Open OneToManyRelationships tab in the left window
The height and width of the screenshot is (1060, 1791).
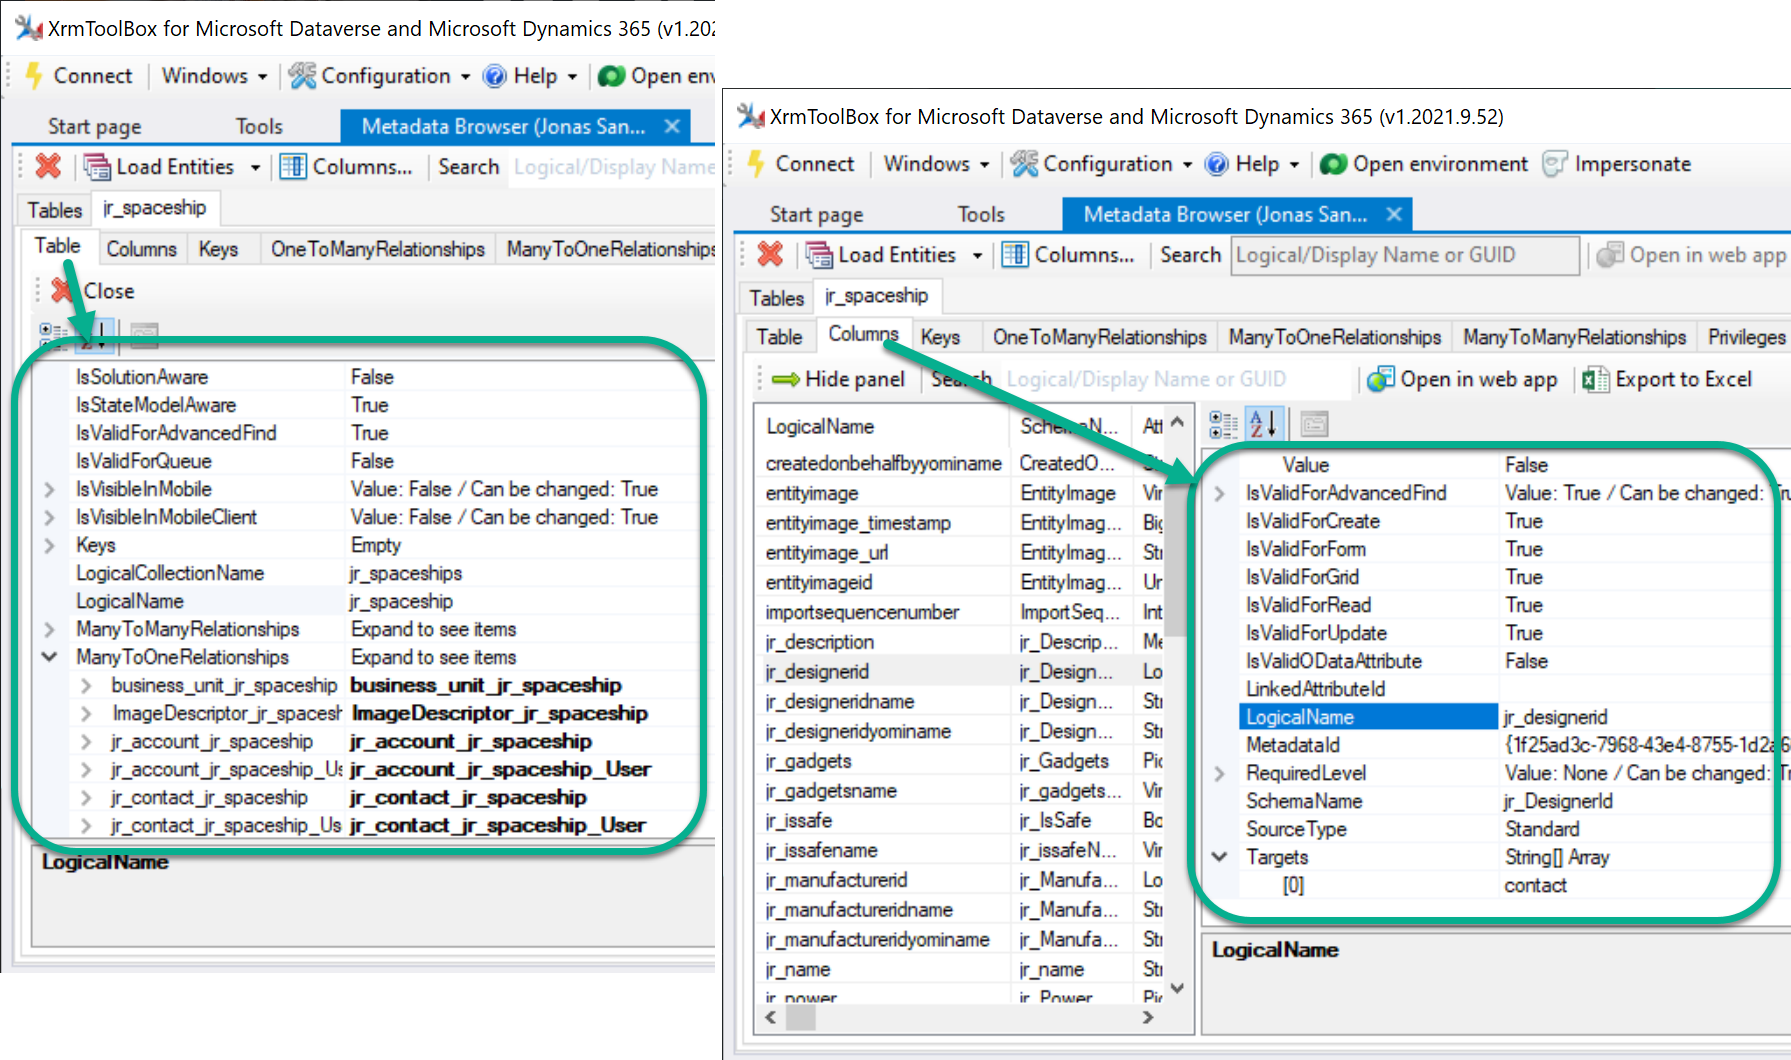coord(377,249)
